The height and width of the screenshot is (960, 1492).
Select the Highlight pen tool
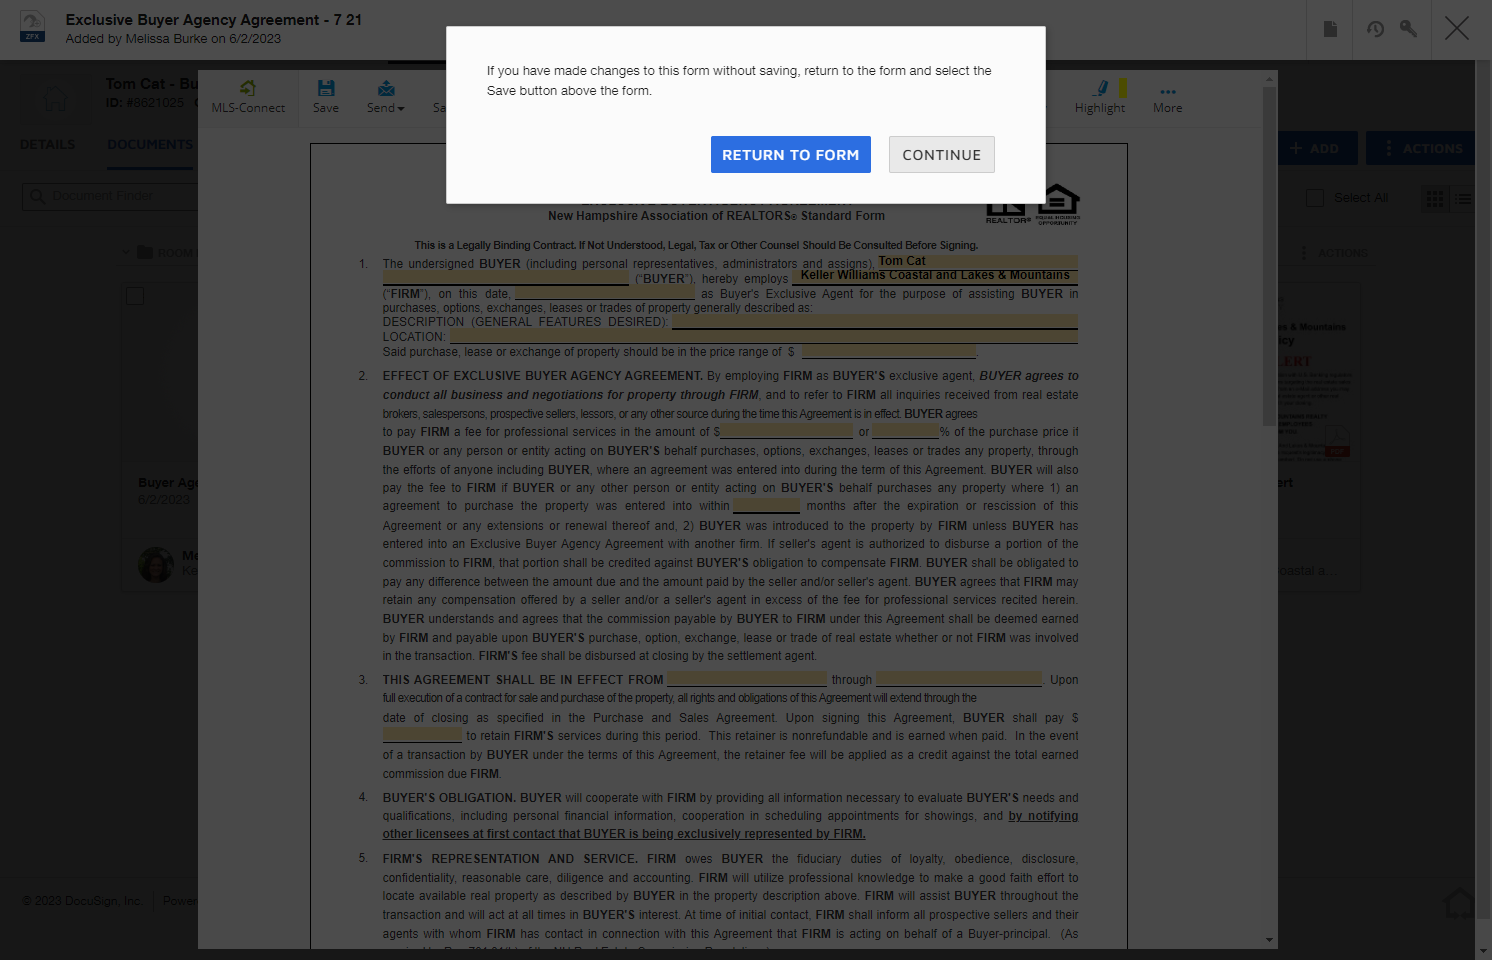point(1100,97)
